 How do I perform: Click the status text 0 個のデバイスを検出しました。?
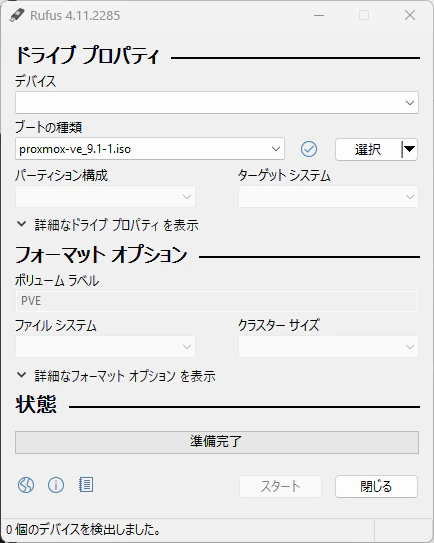click(83, 529)
